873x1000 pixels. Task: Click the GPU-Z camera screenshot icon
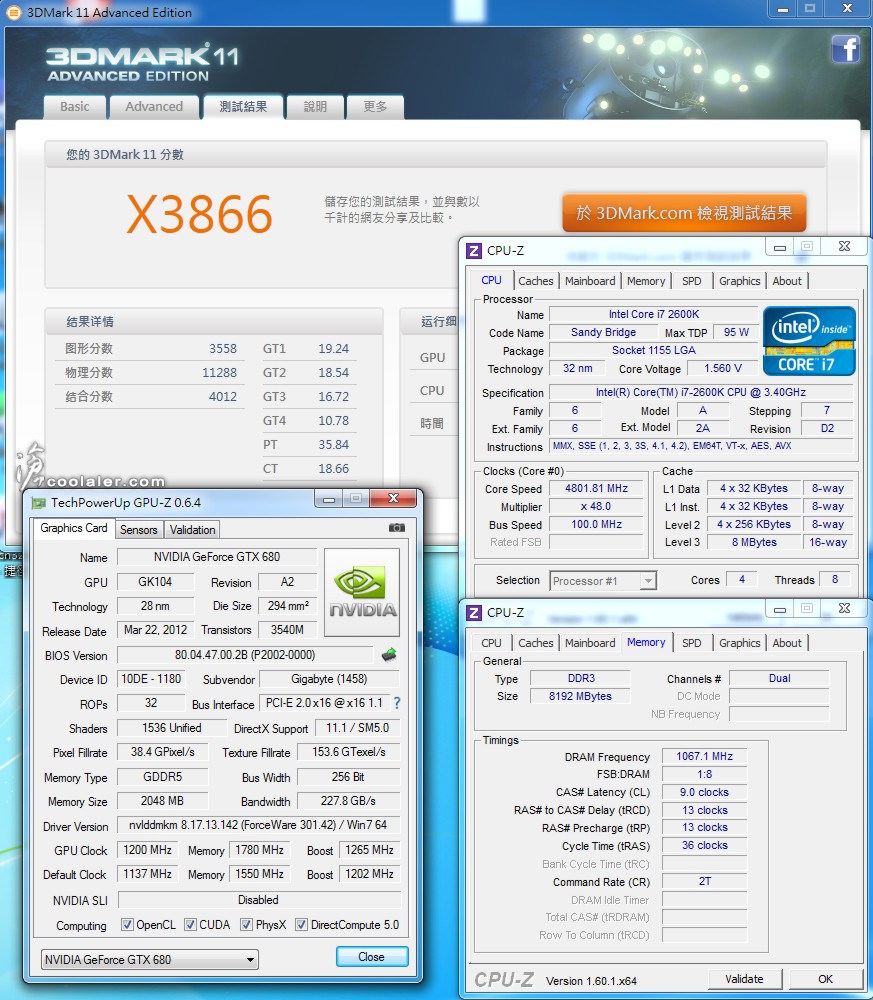pyautogui.click(x=397, y=528)
